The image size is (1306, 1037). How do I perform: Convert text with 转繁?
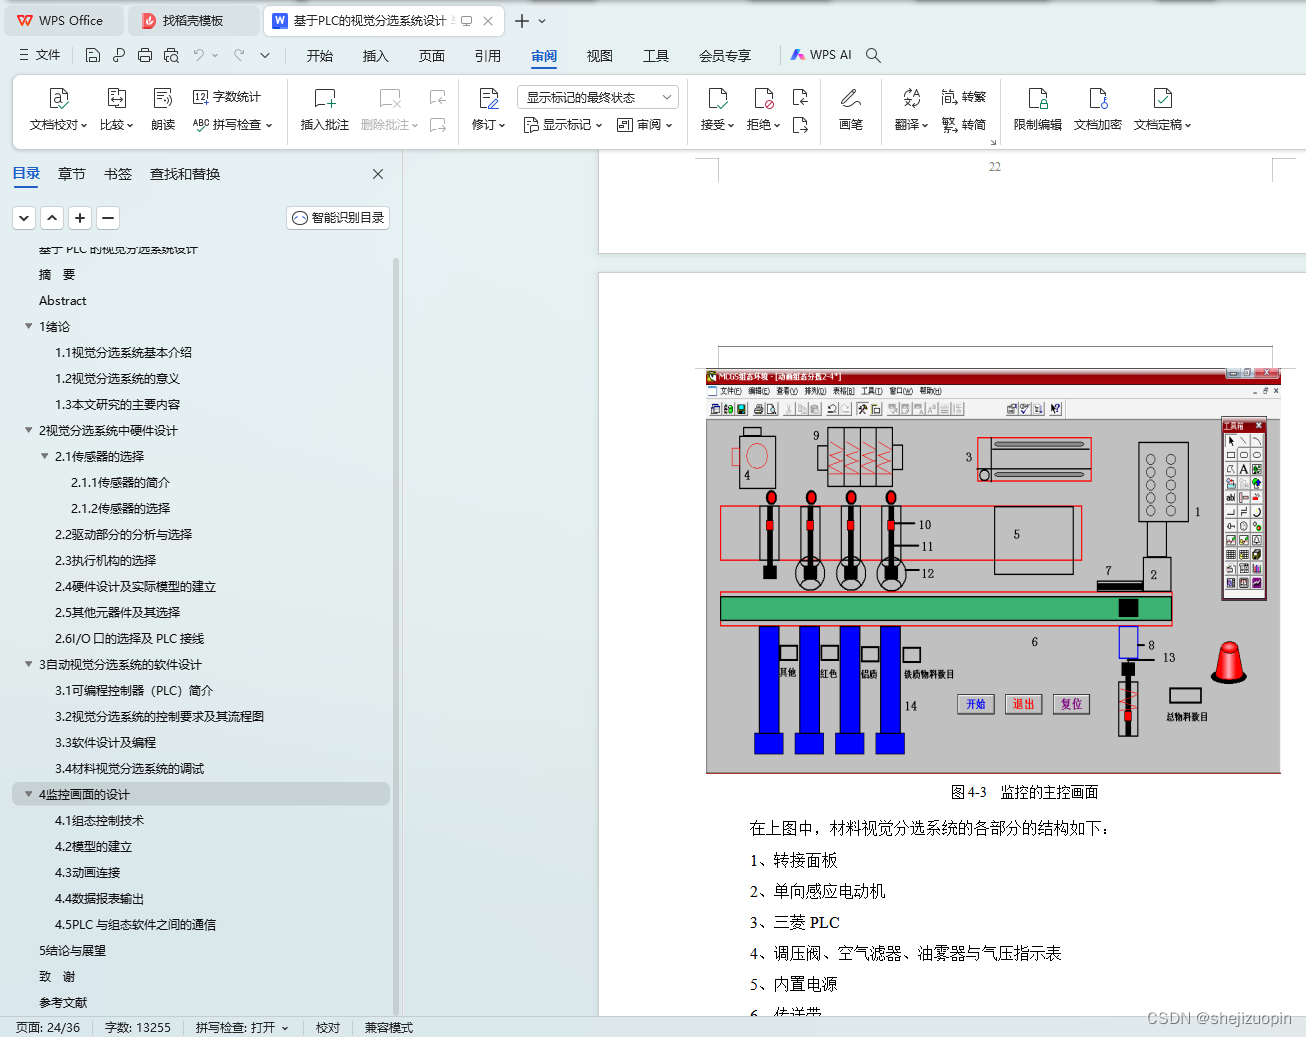pyautogui.click(x=964, y=97)
